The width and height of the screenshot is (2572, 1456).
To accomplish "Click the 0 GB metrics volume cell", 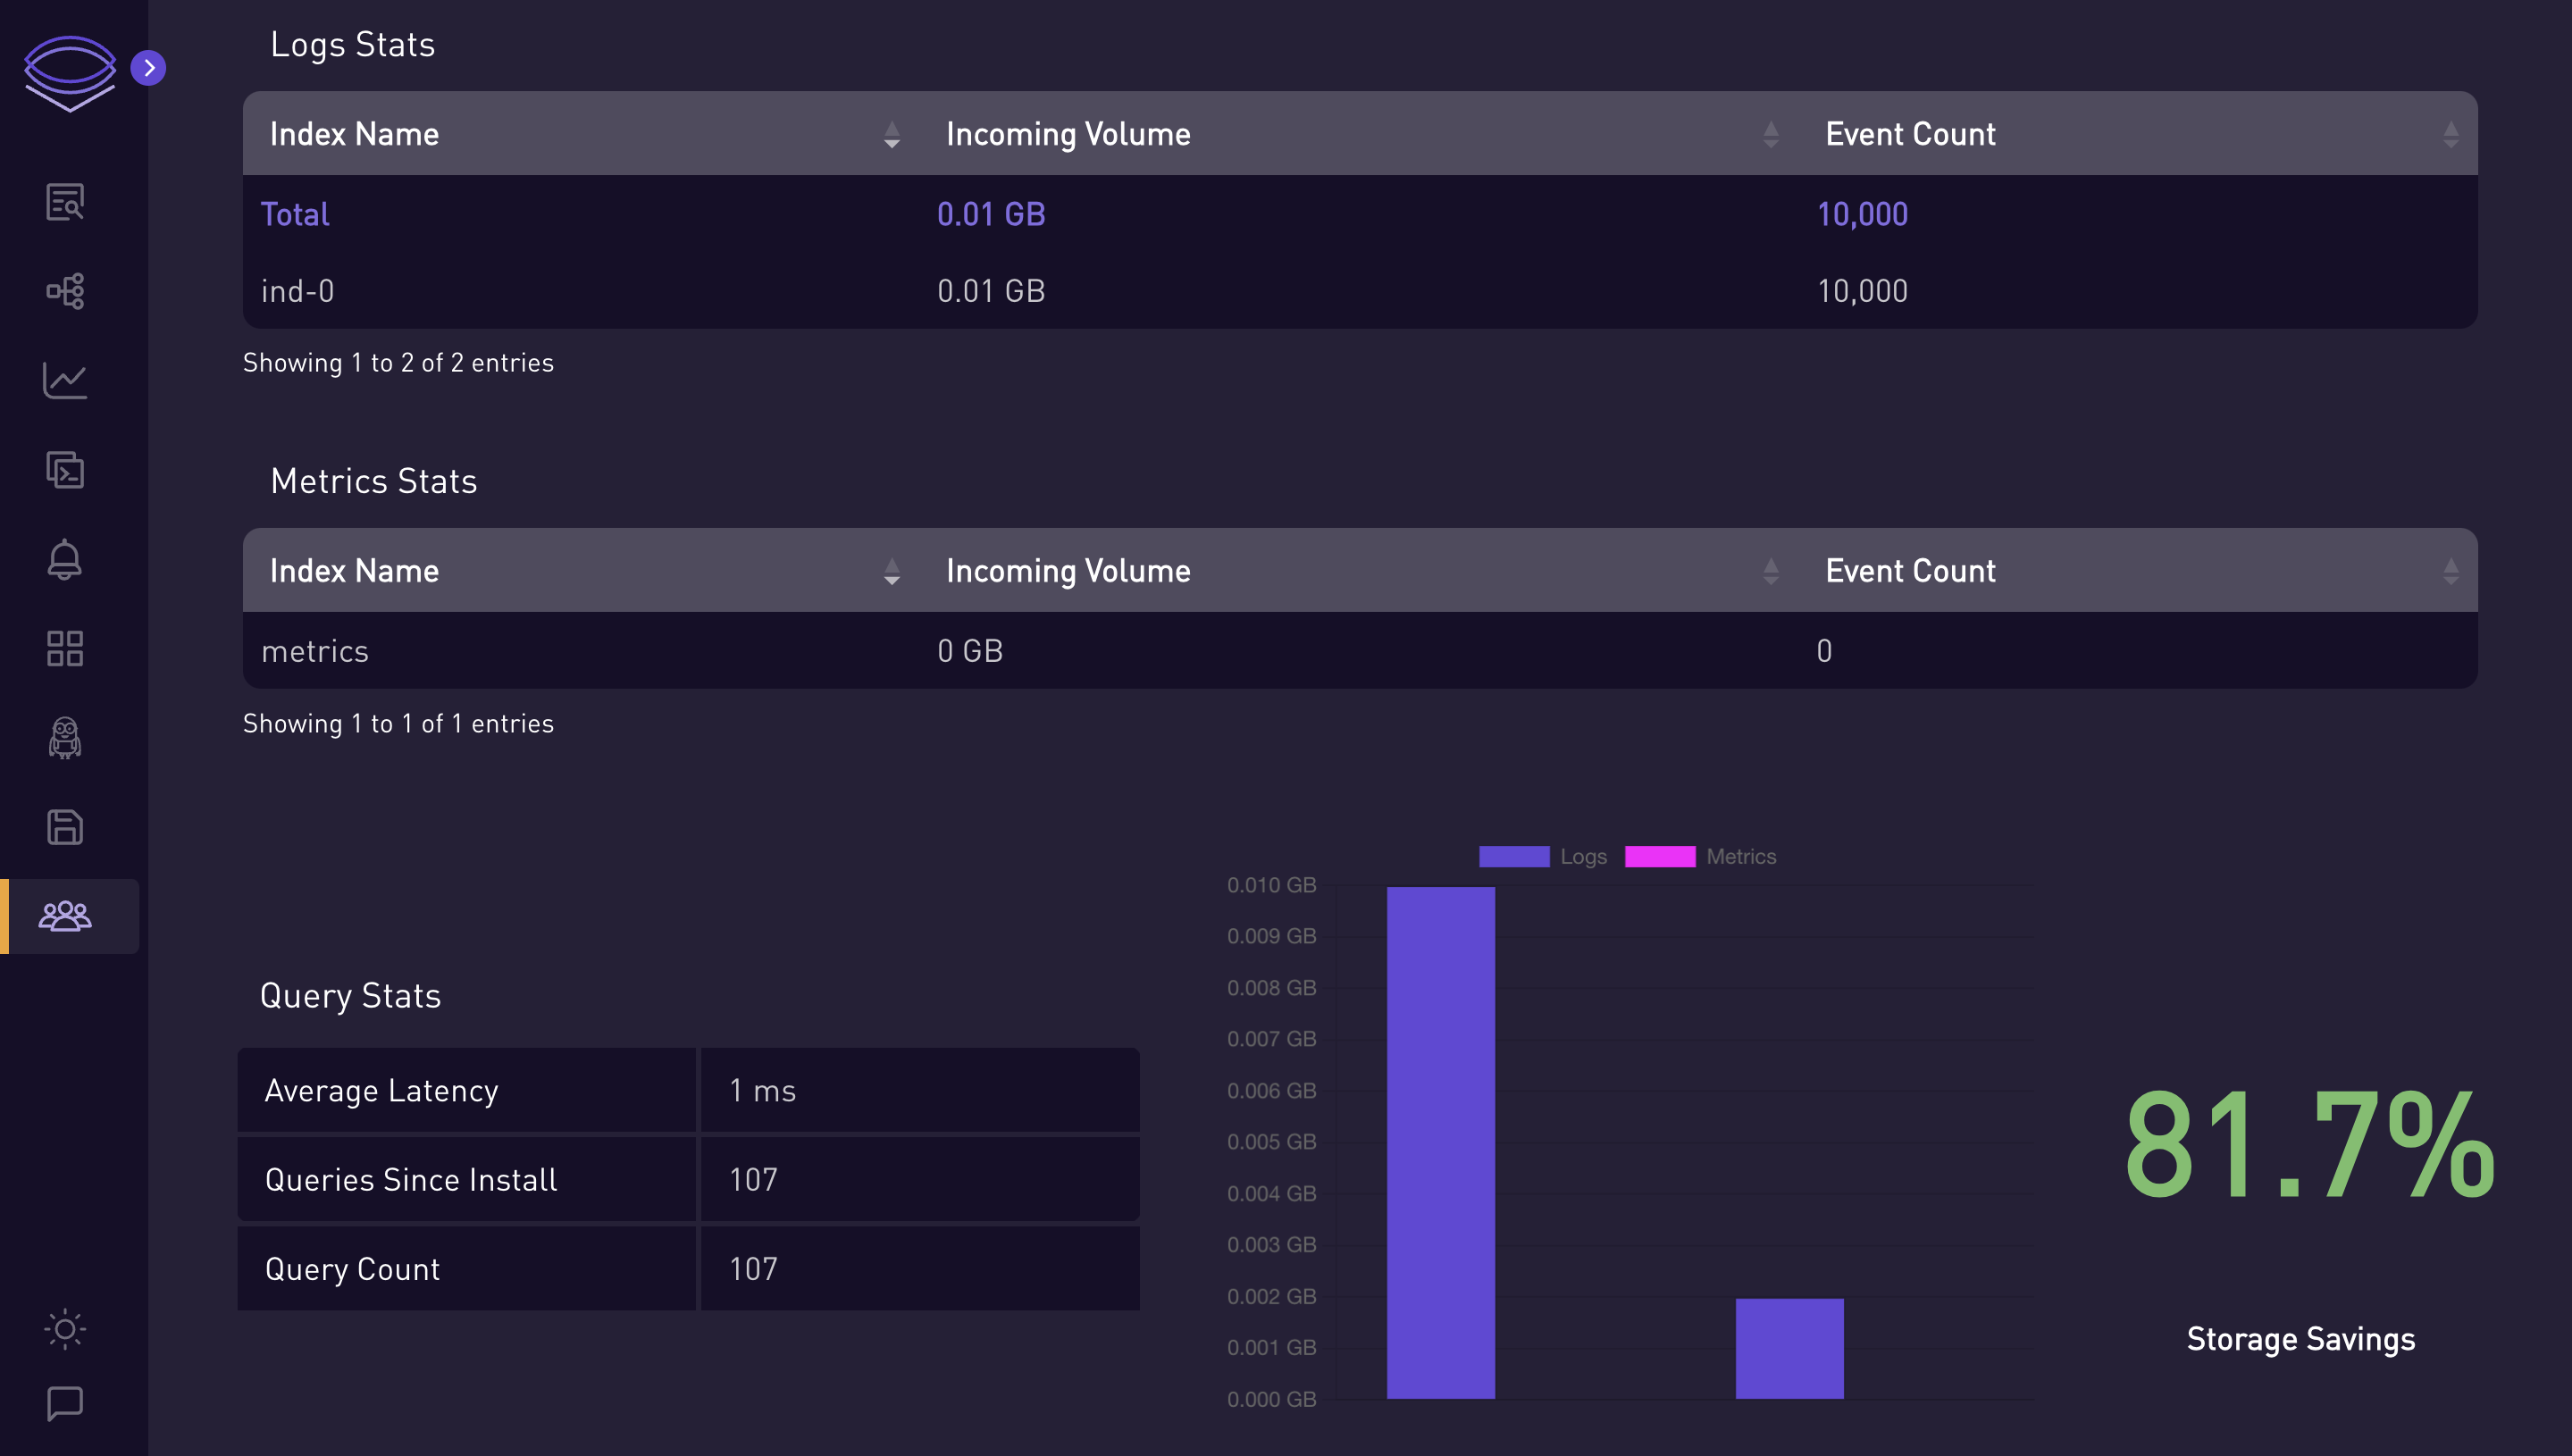I will (x=970, y=650).
